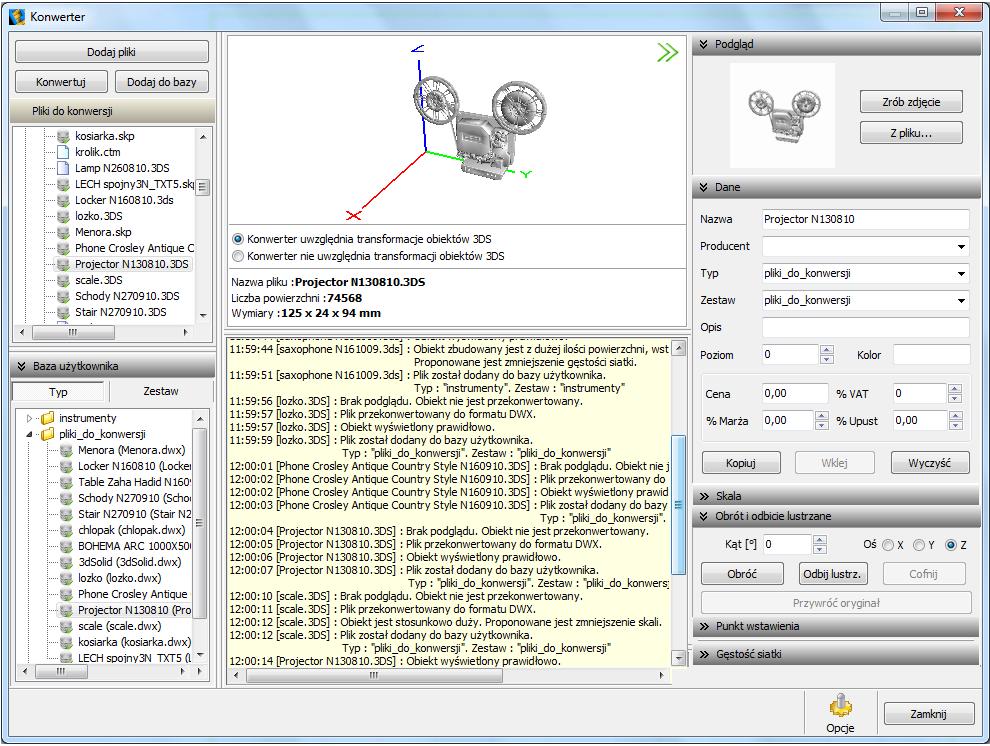Click the Cena input field
Screen dimensions: 990x746
click(795, 393)
